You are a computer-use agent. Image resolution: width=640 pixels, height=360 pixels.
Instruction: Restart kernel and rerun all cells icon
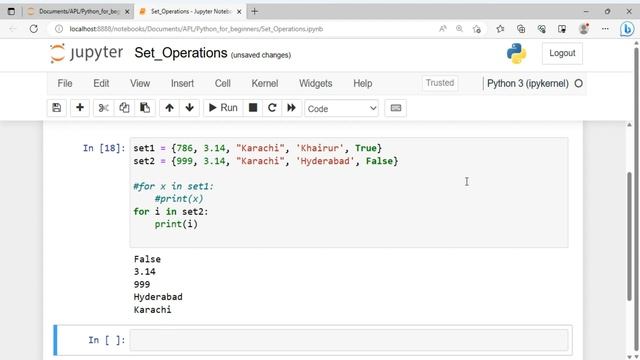291,108
